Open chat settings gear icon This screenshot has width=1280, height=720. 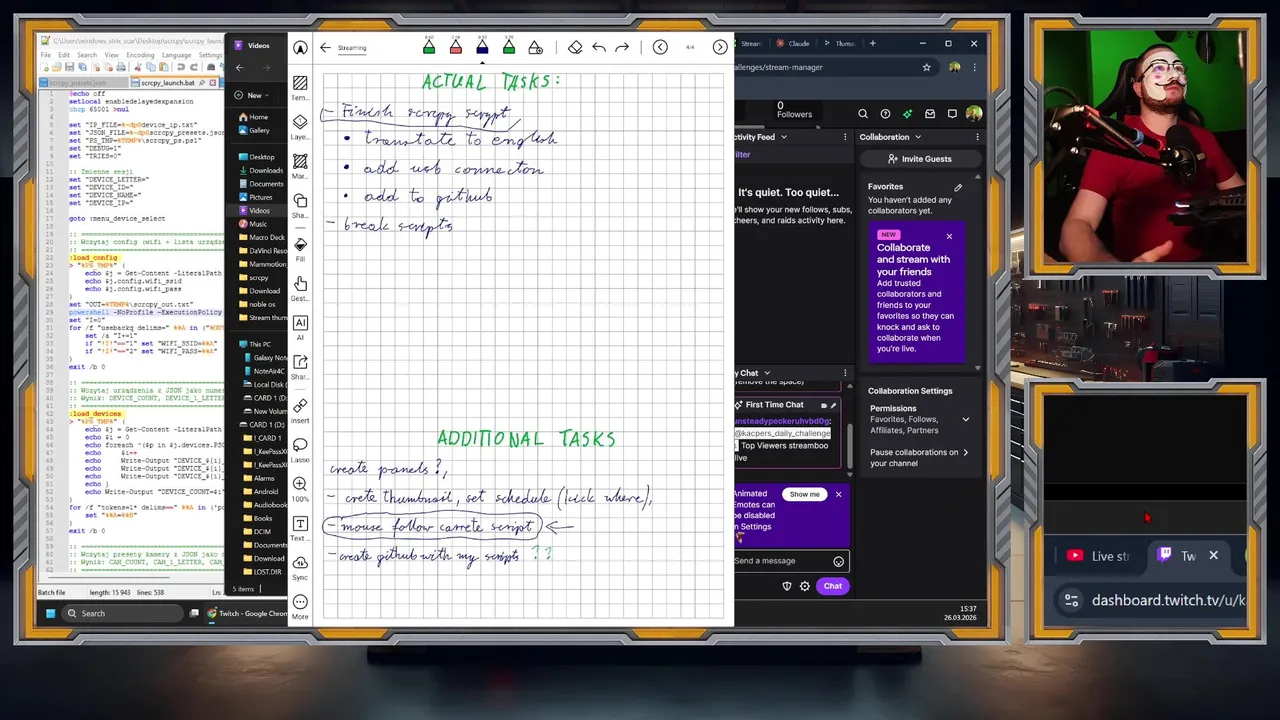[x=805, y=586]
